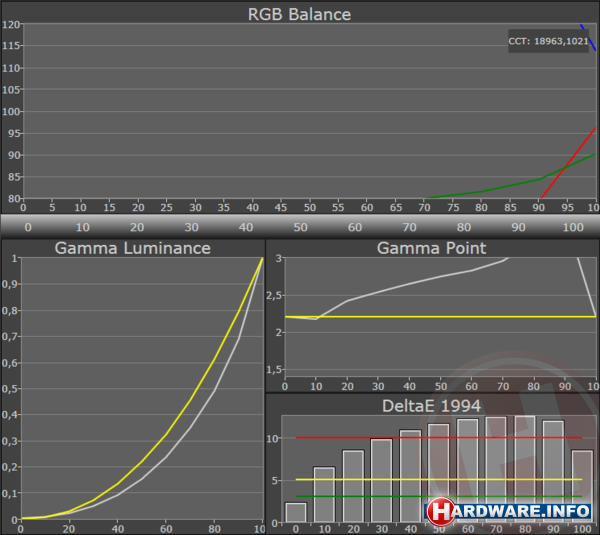Click the red threshold line in DeltaE chart
This screenshot has height=535, width=600.
[x=439, y=437]
